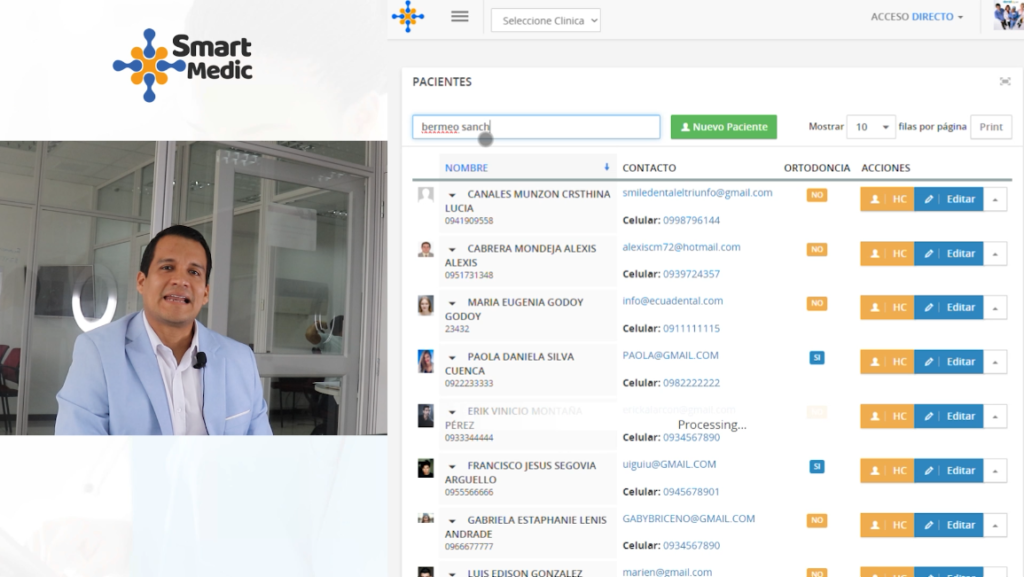
Task: Click the photo of MARIA EUGENIA GODOY
Action: coord(426,305)
